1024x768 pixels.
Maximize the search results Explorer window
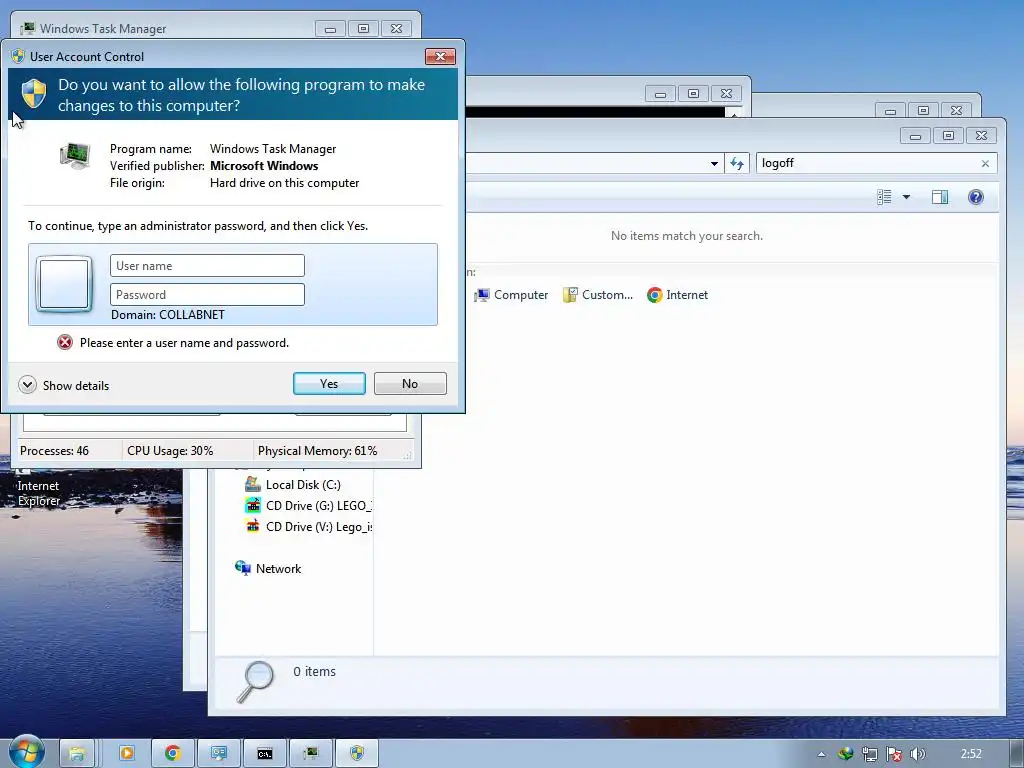coord(948,136)
